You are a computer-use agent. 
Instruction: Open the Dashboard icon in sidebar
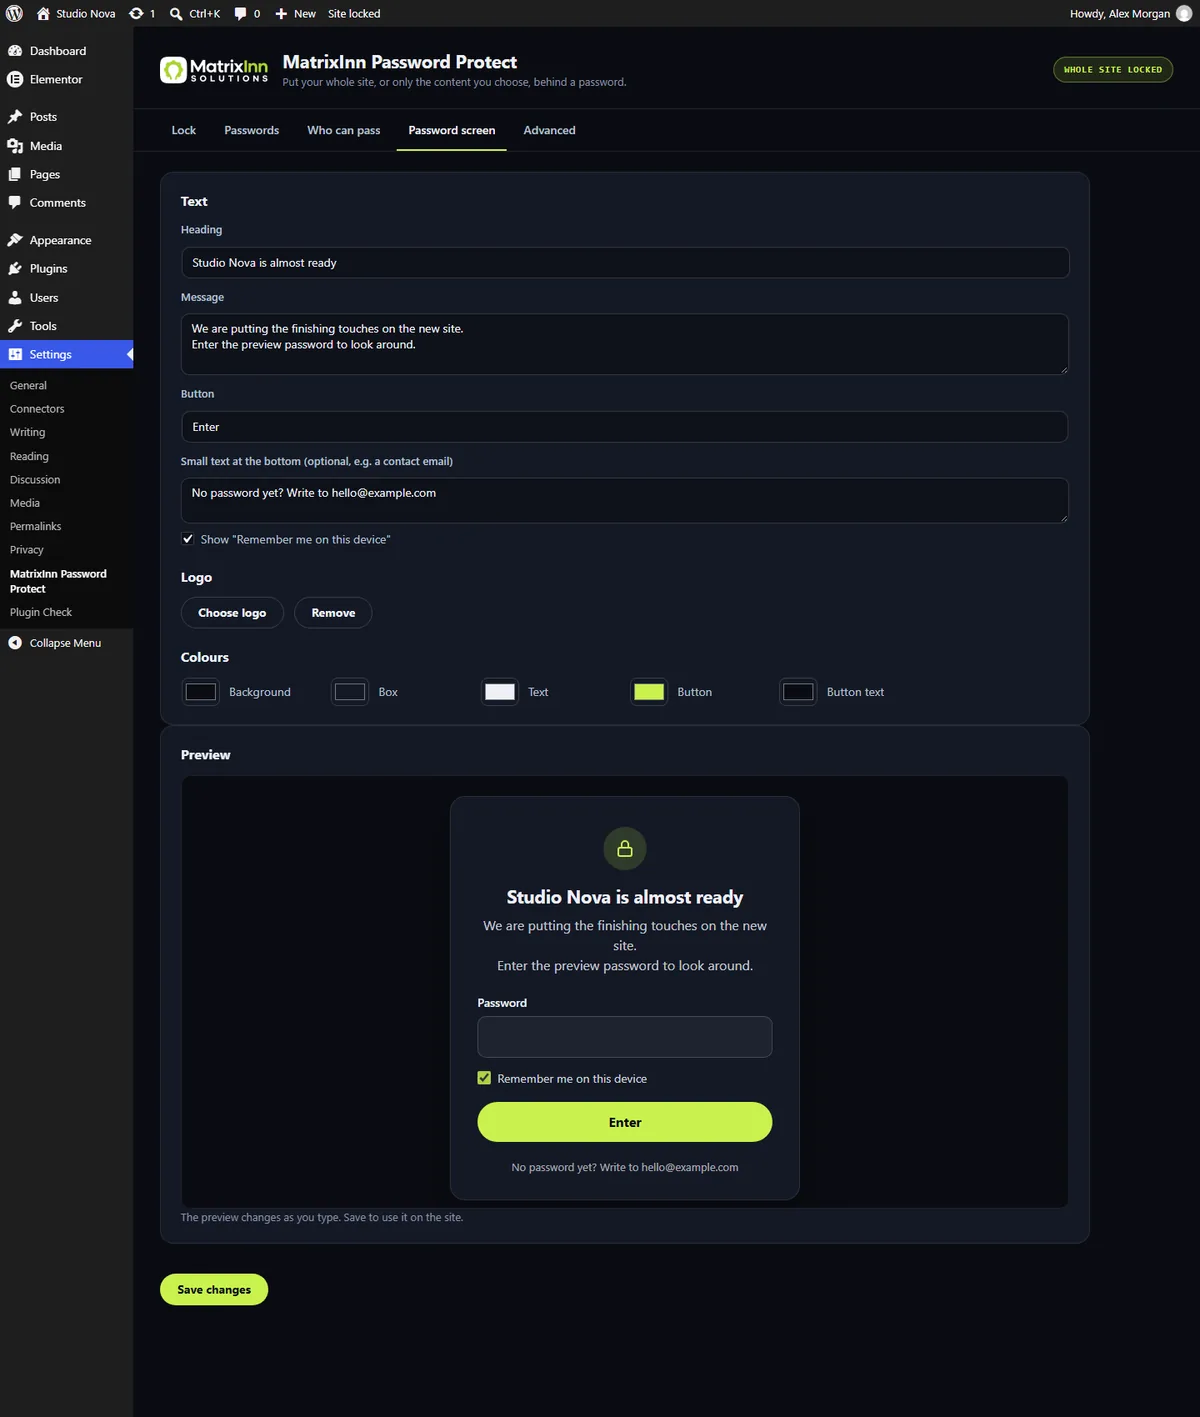coord(15,51)
